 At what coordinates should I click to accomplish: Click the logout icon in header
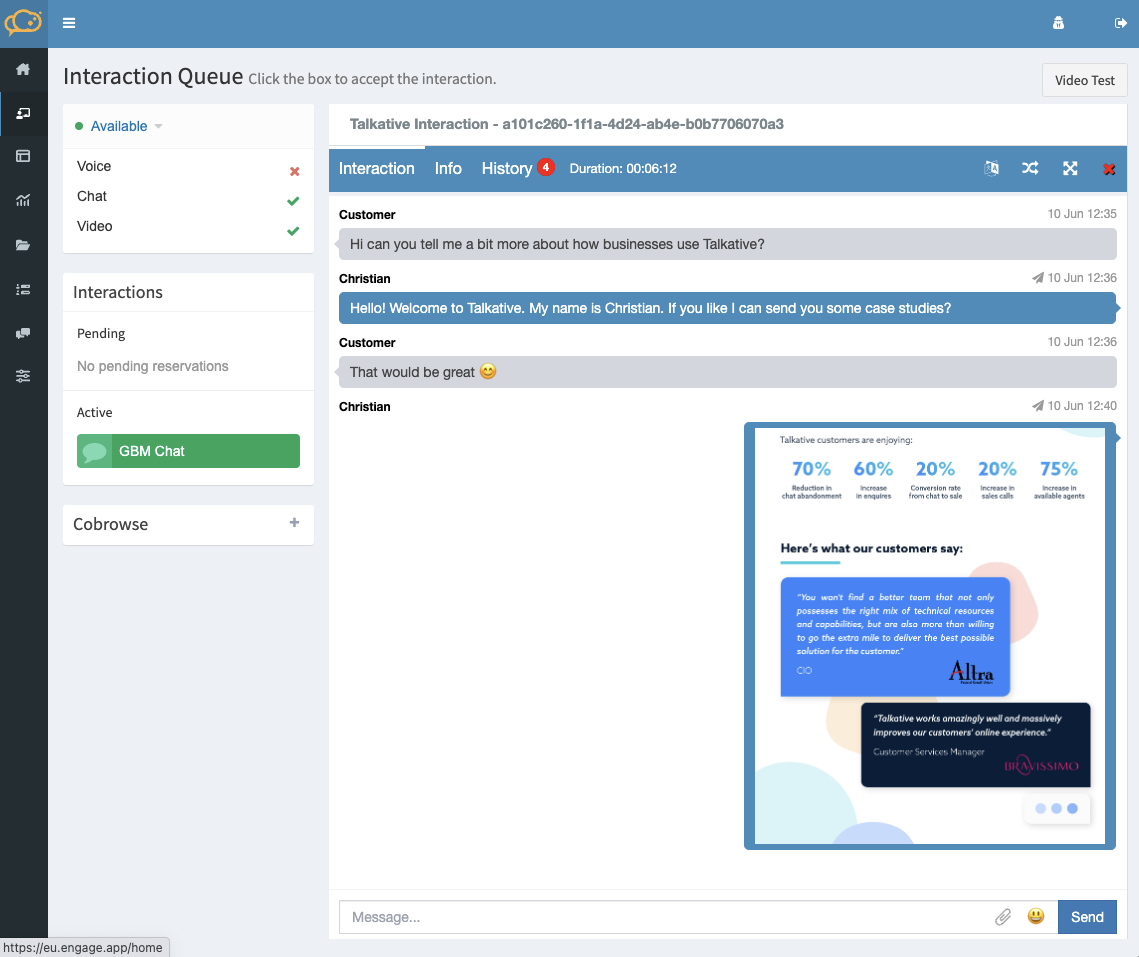[x=1120, y=23]
